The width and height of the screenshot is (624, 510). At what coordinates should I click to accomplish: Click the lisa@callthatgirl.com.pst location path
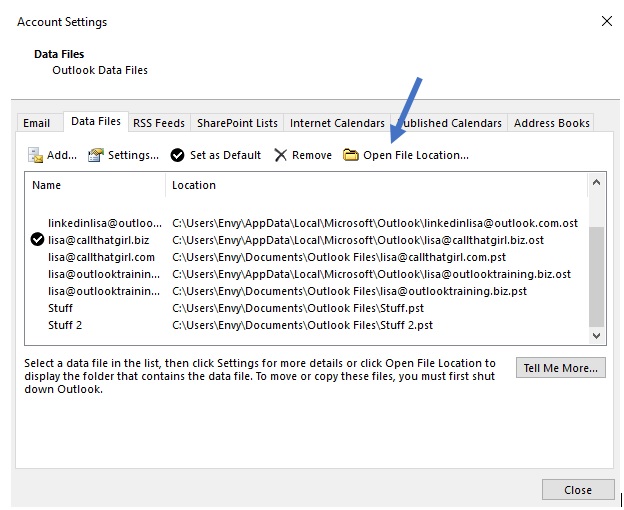pos(339,257)
